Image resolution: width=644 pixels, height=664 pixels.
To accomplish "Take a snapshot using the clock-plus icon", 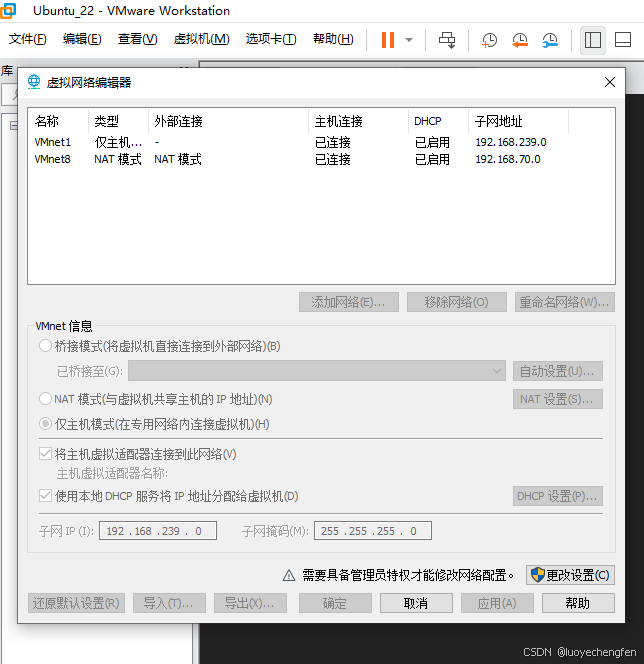I will pyautogui.click(x=489, y=40).
